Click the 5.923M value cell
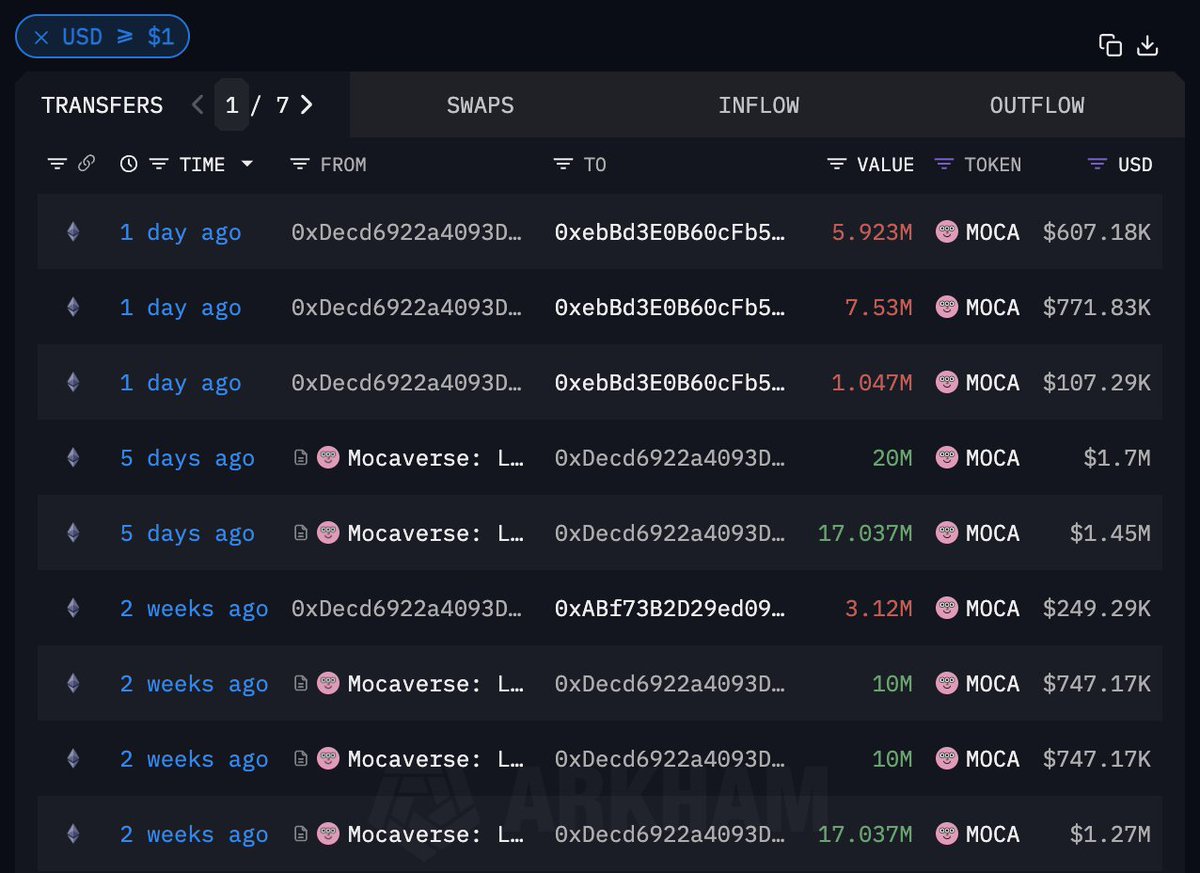The width and height of the screenshot is (1200, 873). (x=872, y=232)
